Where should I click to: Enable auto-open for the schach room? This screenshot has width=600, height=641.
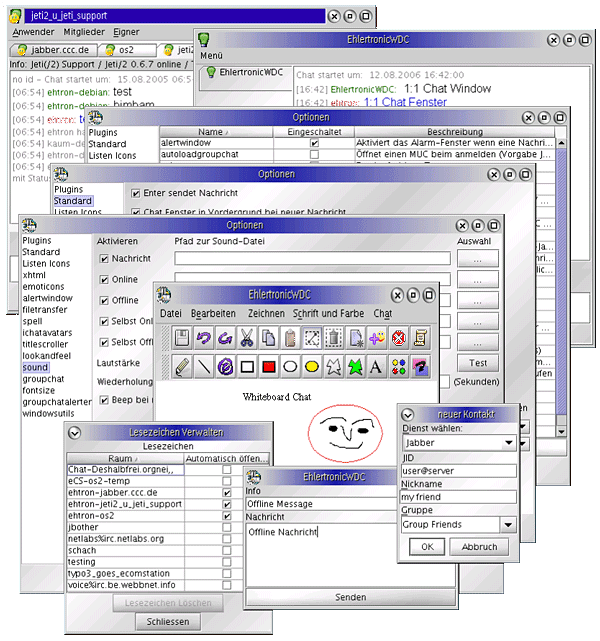228,550
